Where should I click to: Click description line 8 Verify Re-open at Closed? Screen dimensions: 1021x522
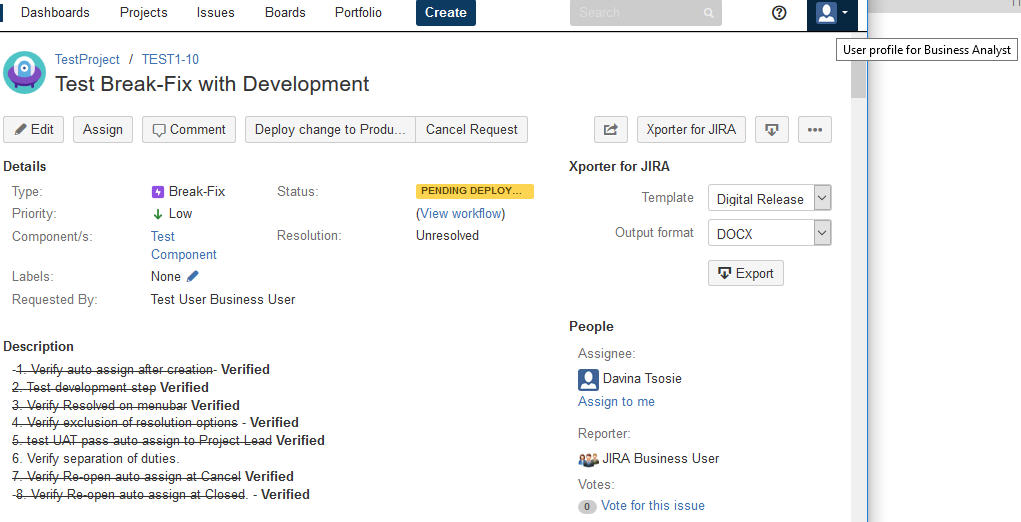pyautogui.click(x=161, y=495)
